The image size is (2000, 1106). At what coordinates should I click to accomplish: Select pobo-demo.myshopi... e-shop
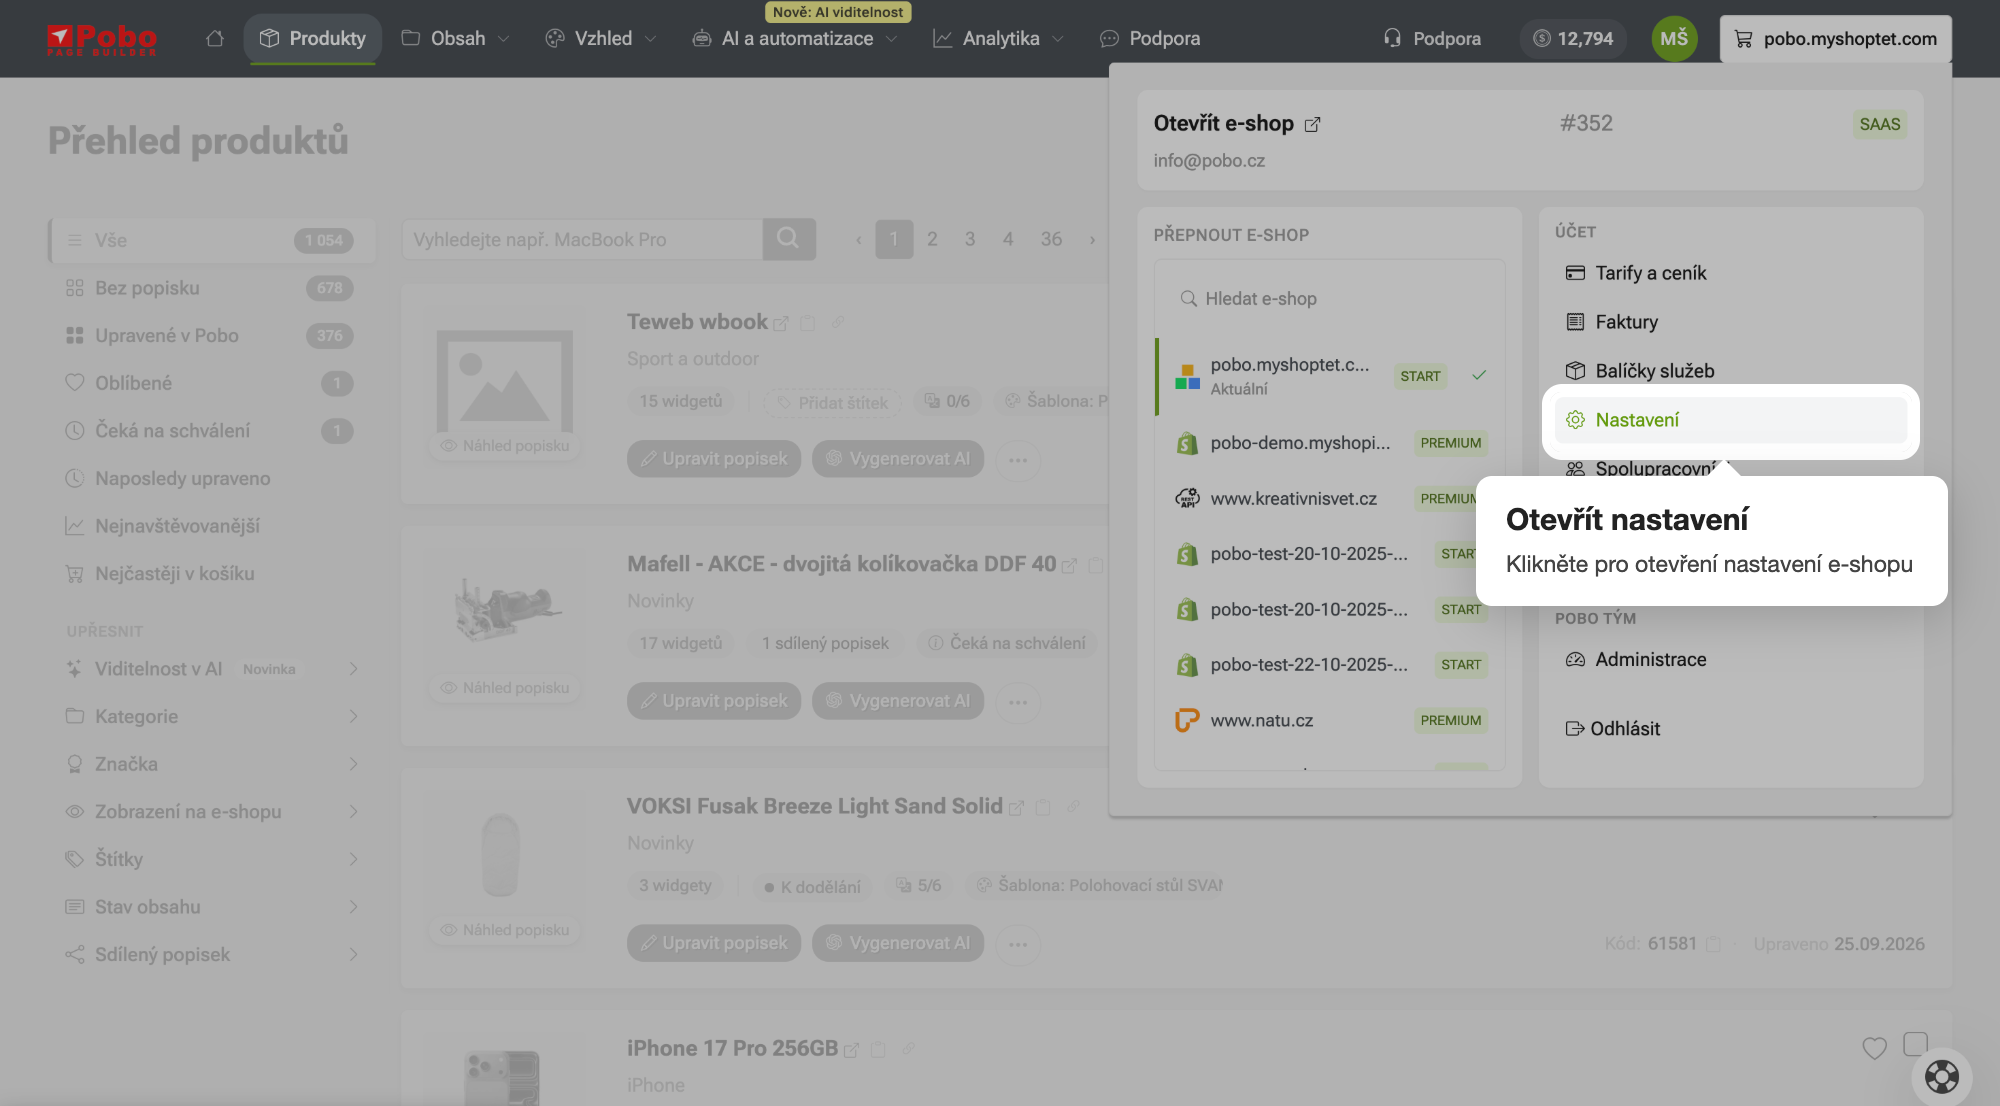pos(1330,443)
